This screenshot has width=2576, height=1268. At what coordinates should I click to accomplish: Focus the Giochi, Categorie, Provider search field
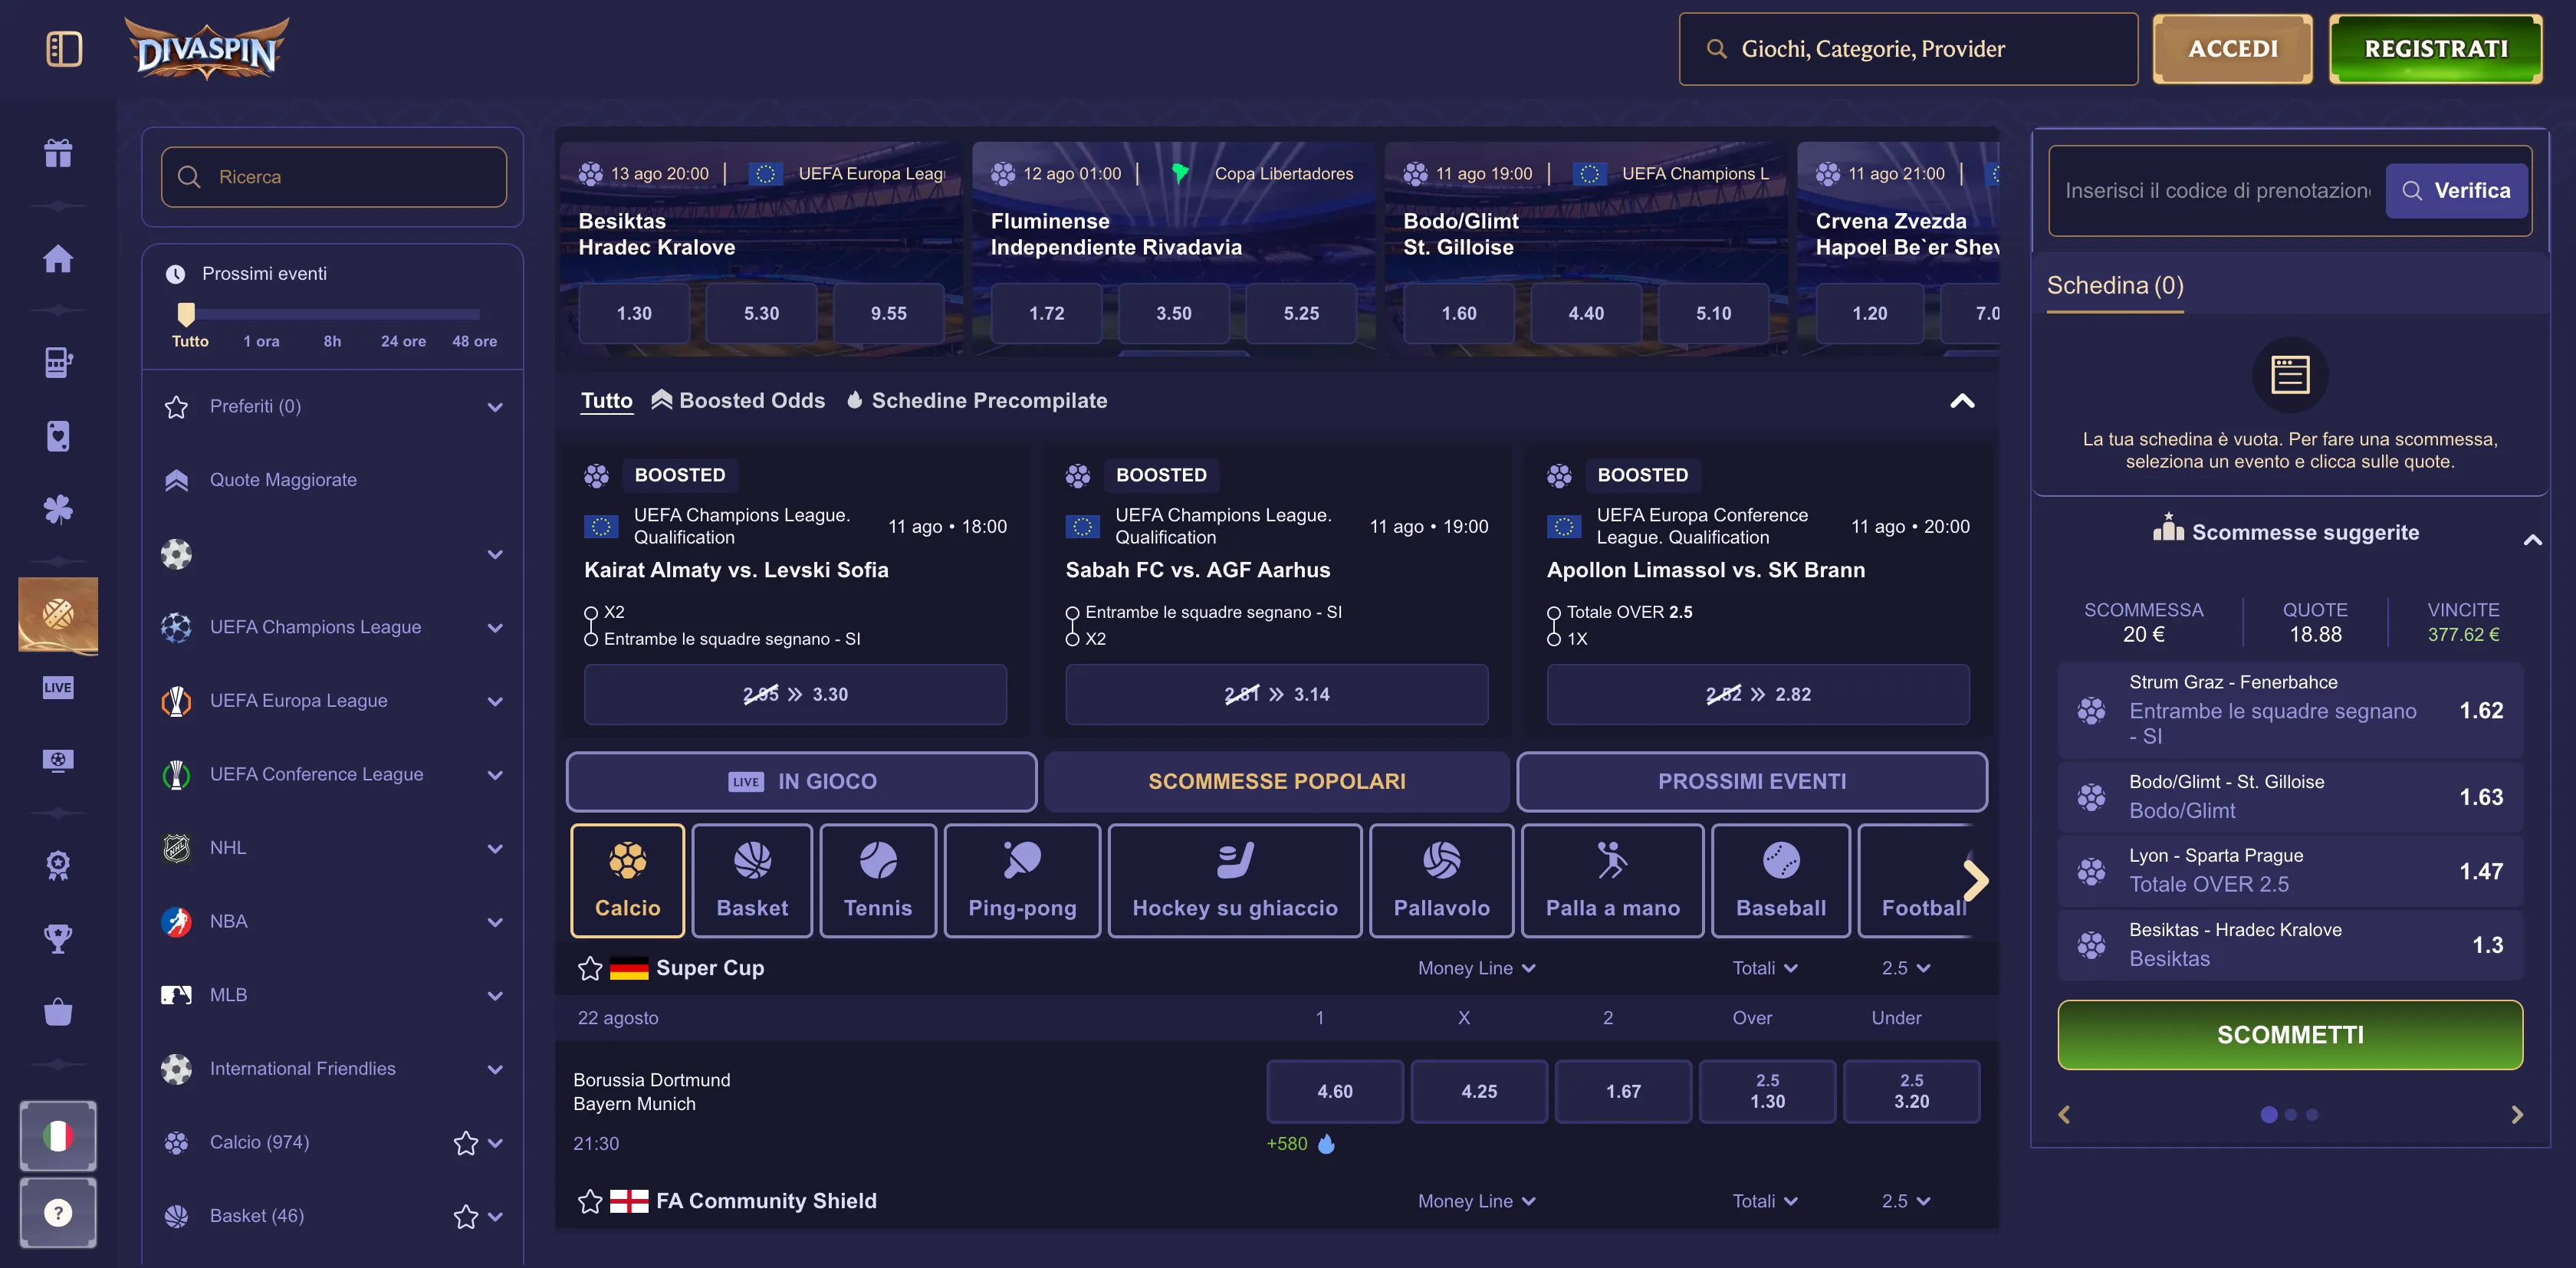pos(1908,49)
